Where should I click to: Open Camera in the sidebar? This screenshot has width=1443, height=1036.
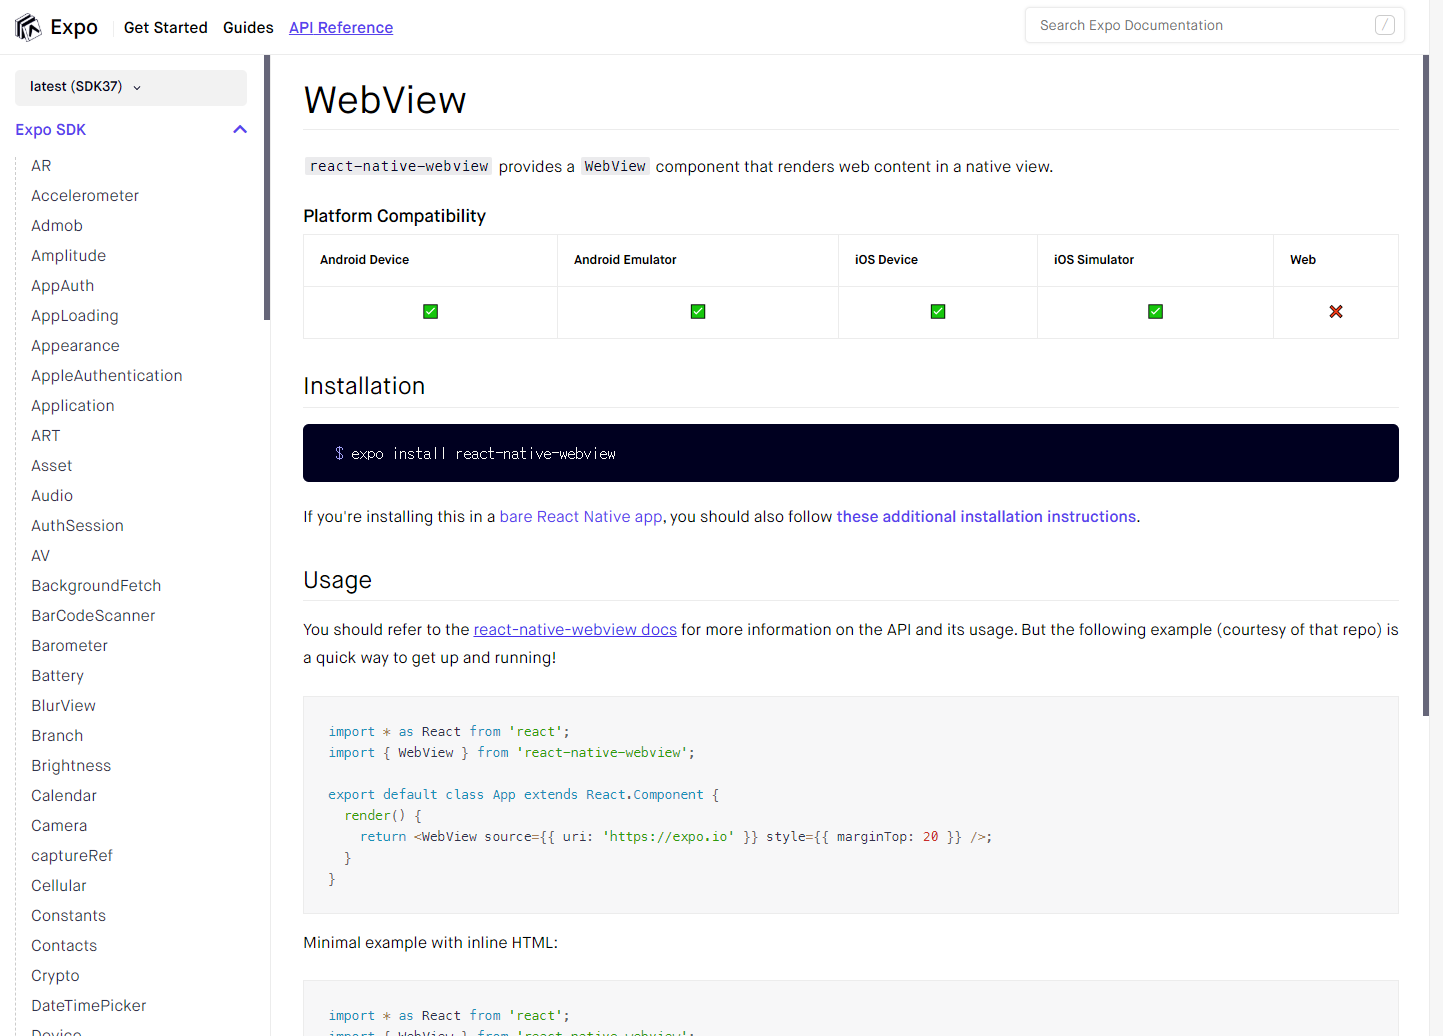pos(59,826)
